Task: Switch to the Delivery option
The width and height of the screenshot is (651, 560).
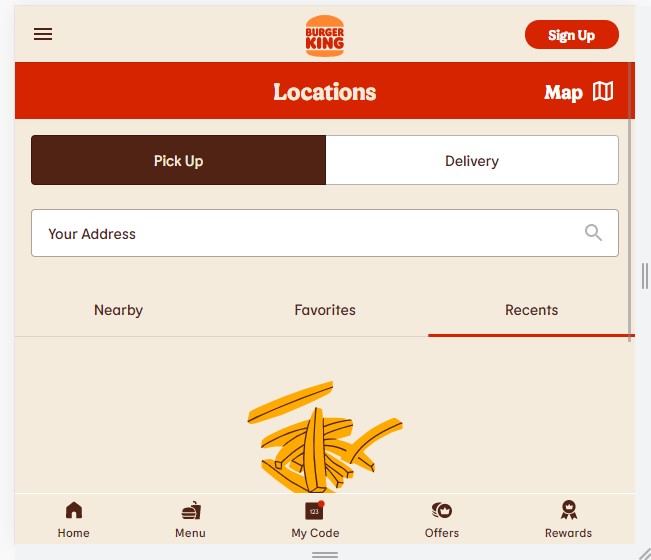Action: click(472, 160)
